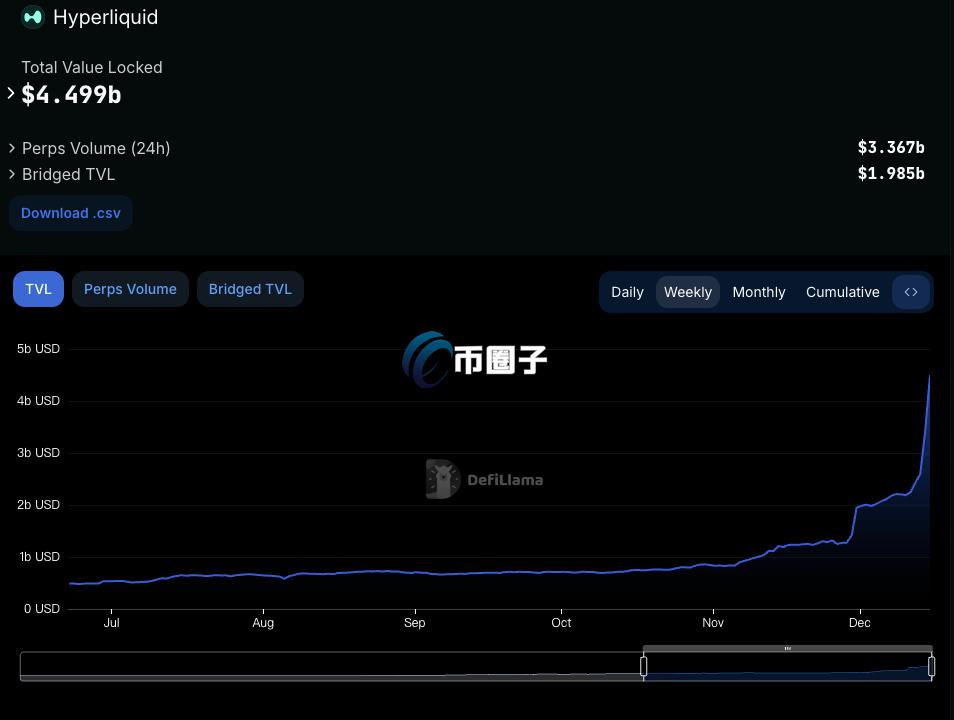The height and width of the screenshot is (720, 954).
Task: Click the Jul x-axis label
Action: (111, 623)
